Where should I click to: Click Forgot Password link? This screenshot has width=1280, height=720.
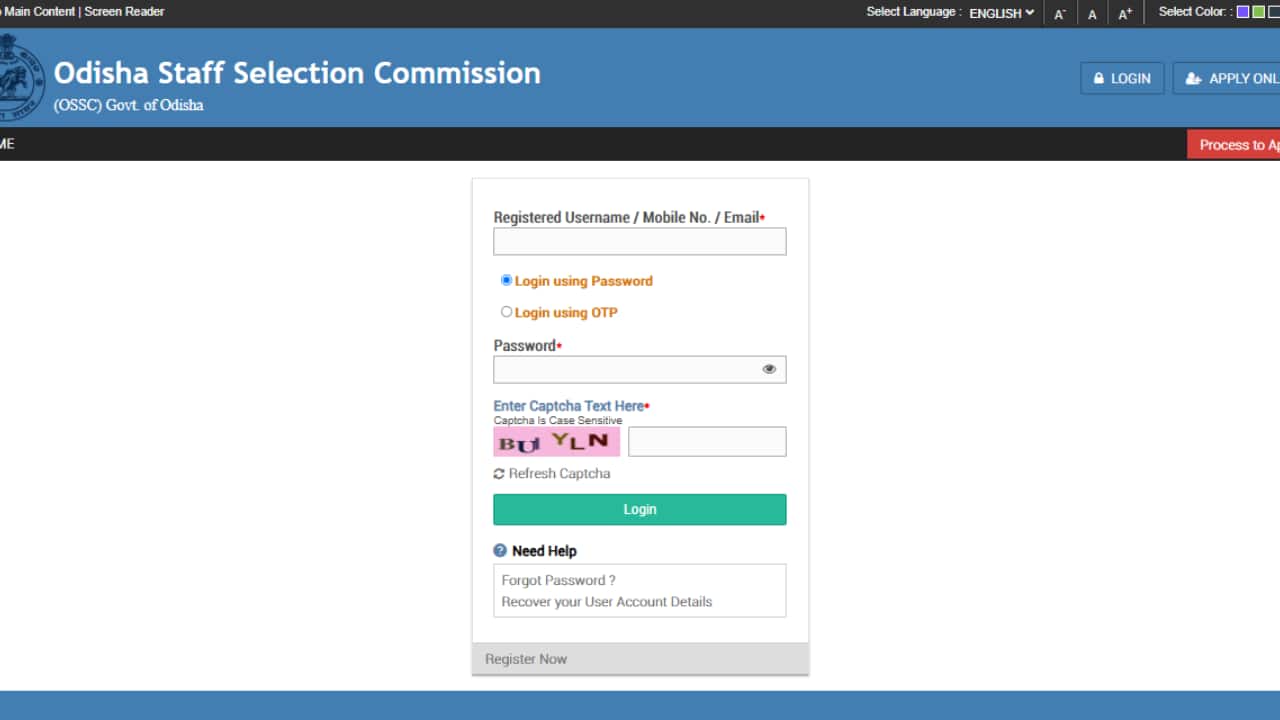pyautogui.click(x=557, y=579)
